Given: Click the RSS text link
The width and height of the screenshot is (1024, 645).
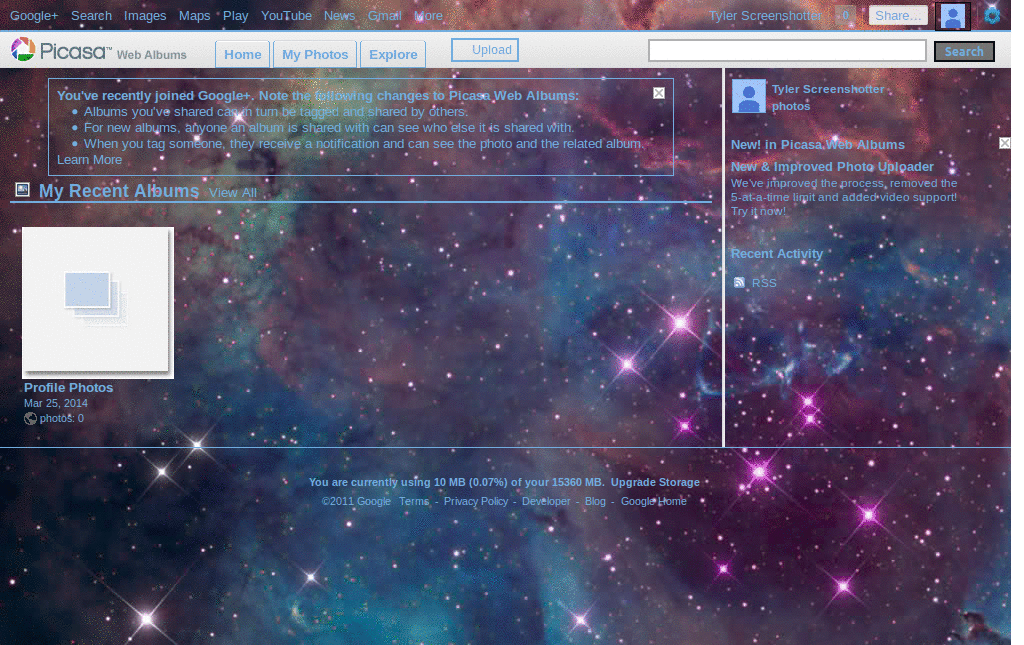Looking at the screenshot, I should click(x=764, y=283).
